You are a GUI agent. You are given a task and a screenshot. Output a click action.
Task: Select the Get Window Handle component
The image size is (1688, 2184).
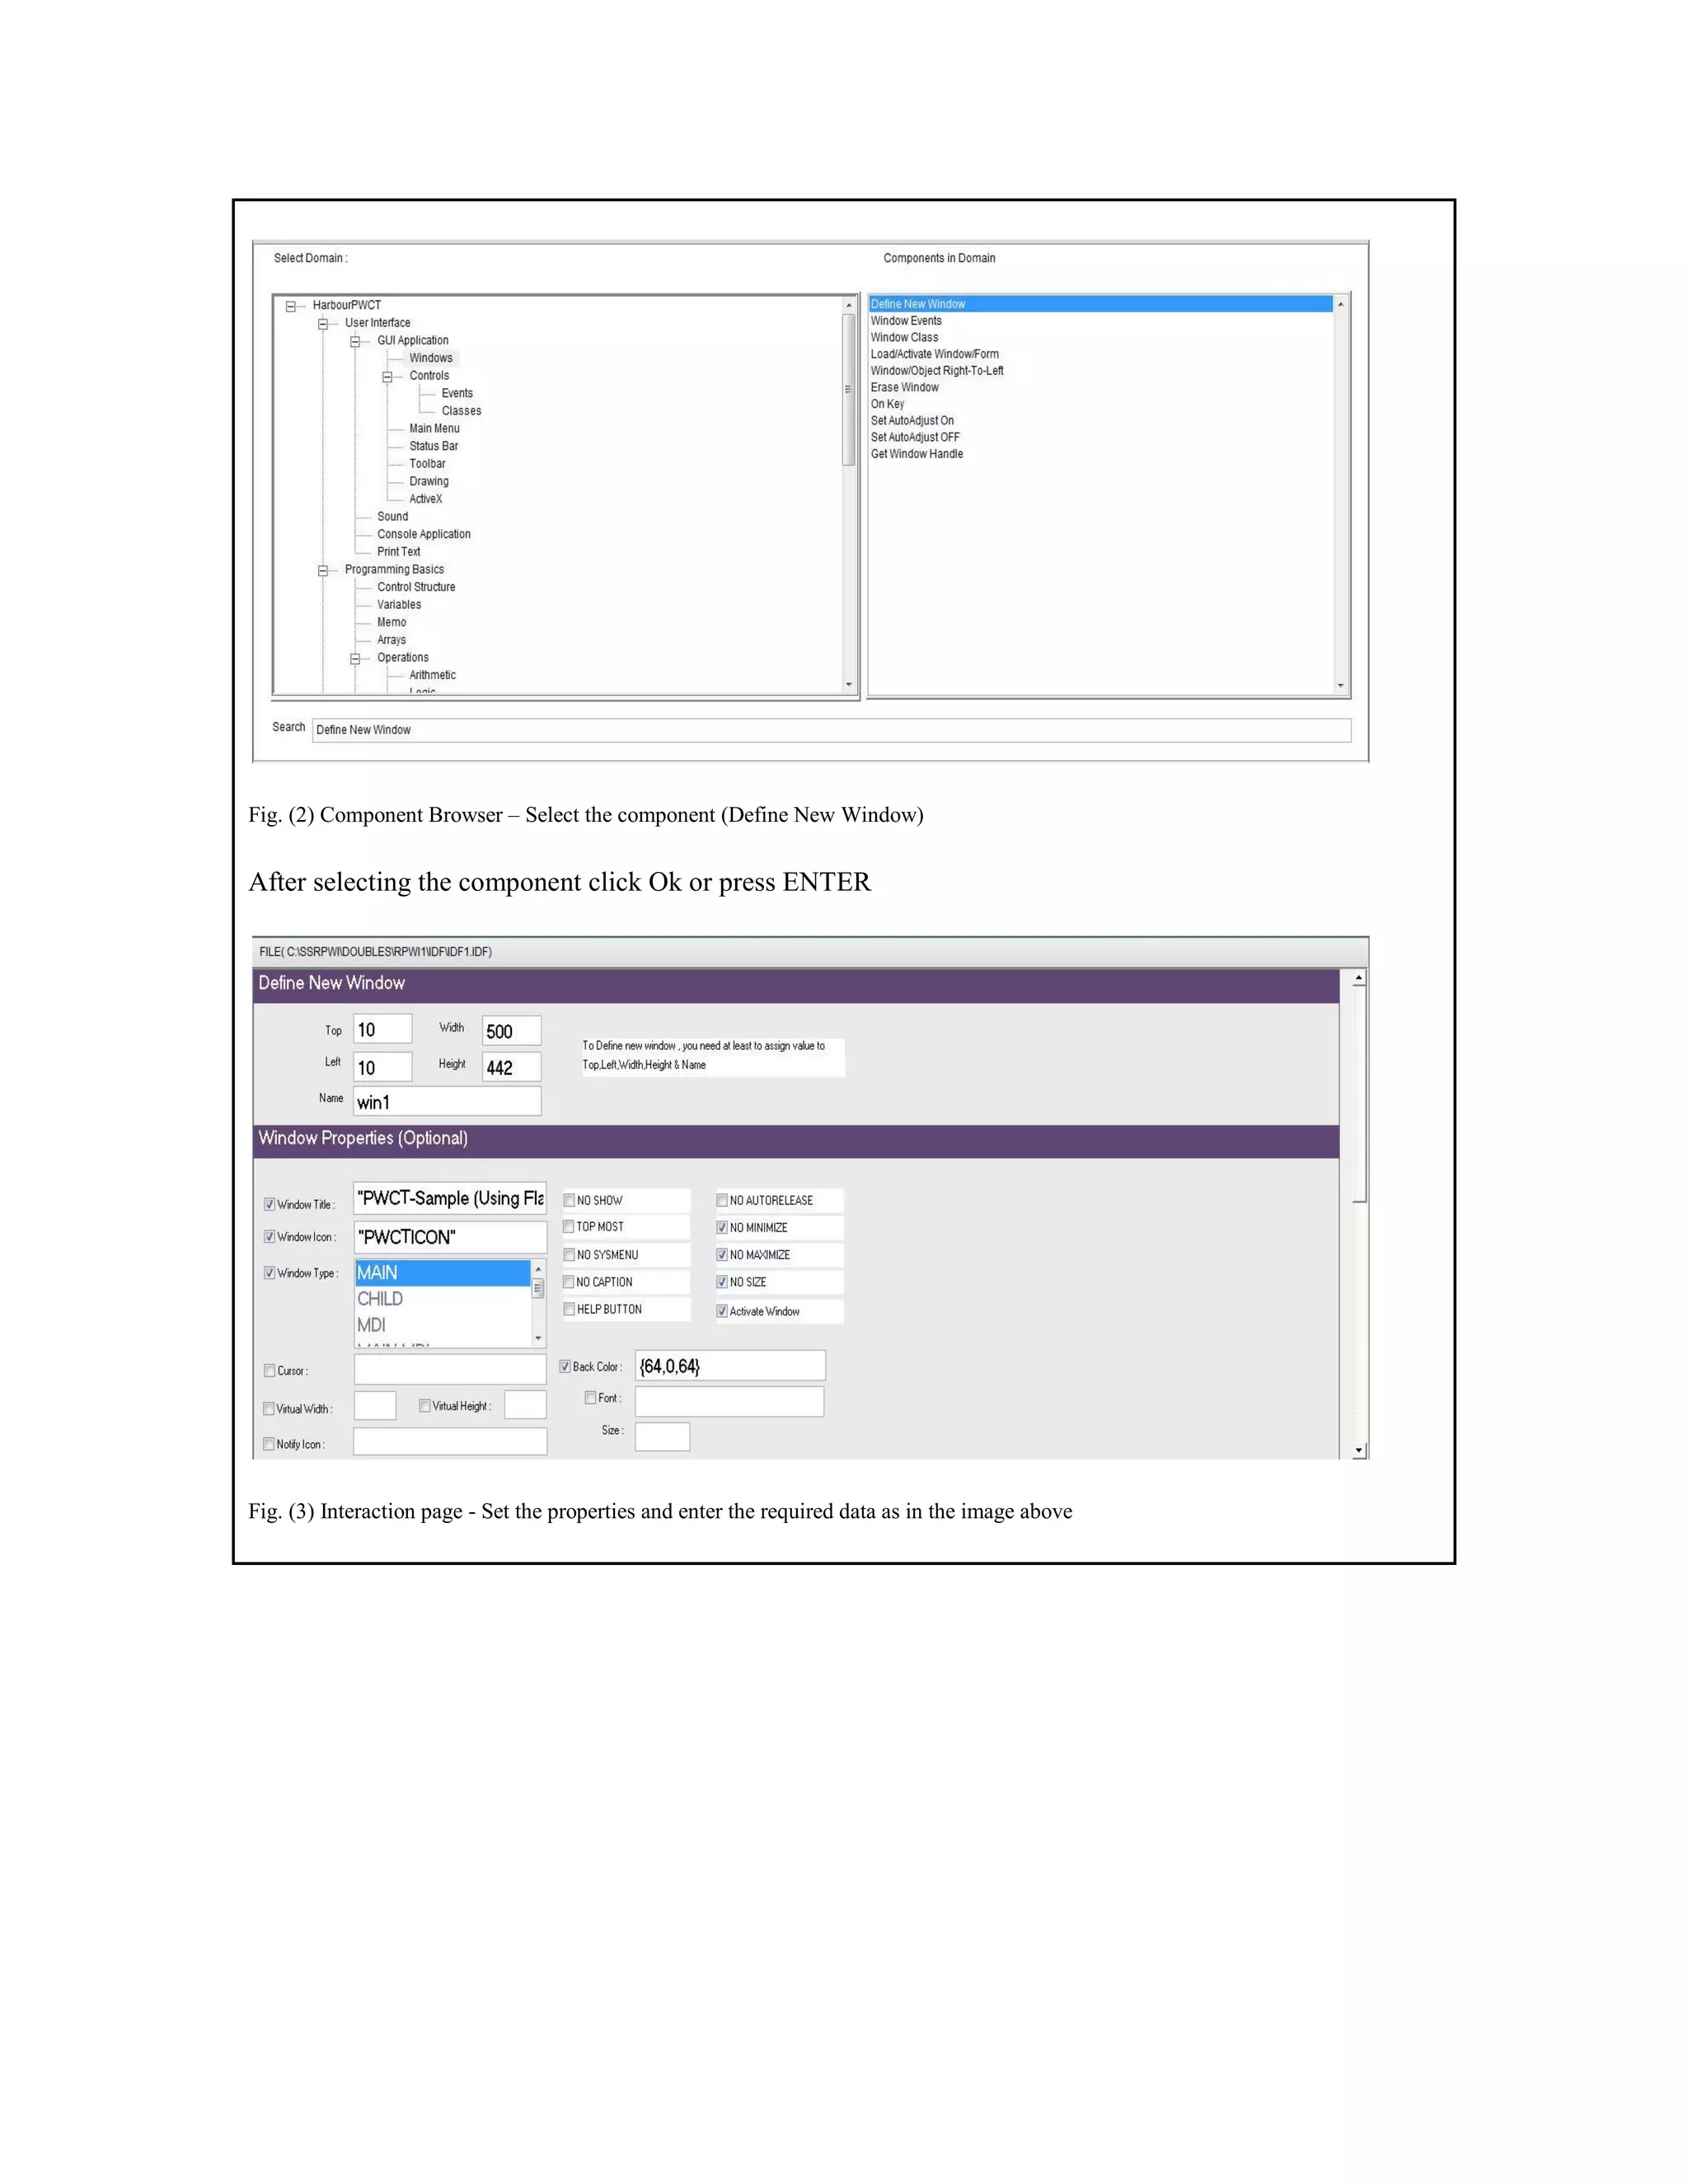tap(916, 454)
